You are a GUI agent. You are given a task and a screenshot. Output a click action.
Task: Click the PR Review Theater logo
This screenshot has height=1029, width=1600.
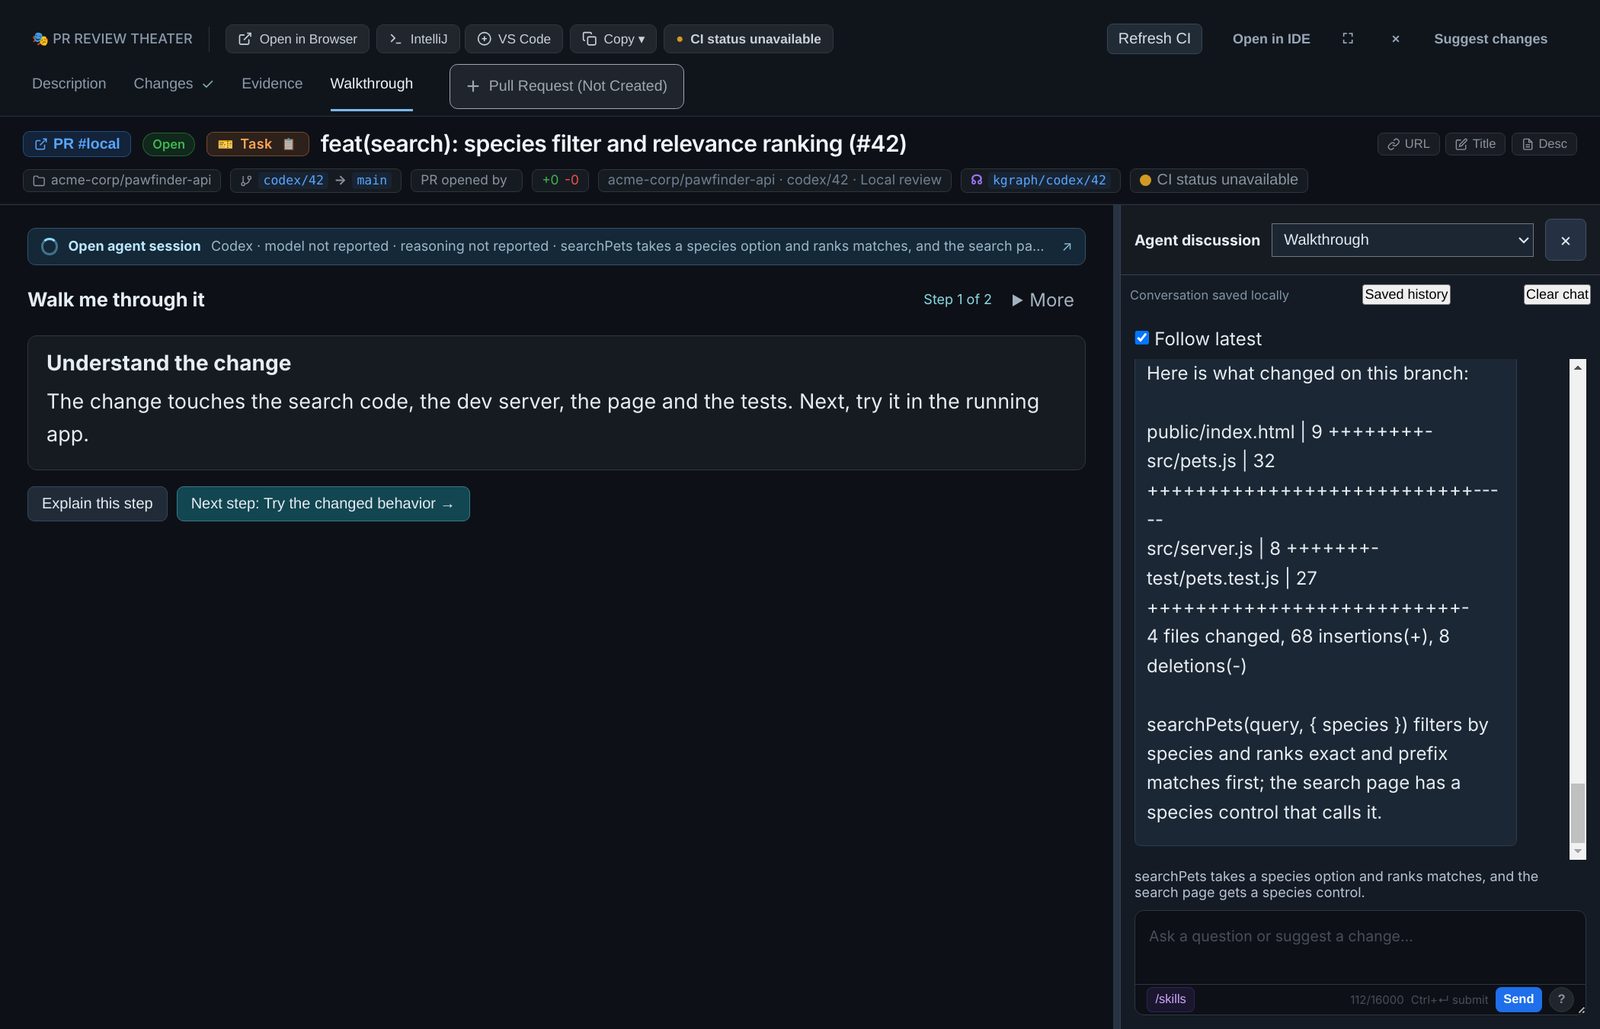pyautogui.click(x=112, y=39)
